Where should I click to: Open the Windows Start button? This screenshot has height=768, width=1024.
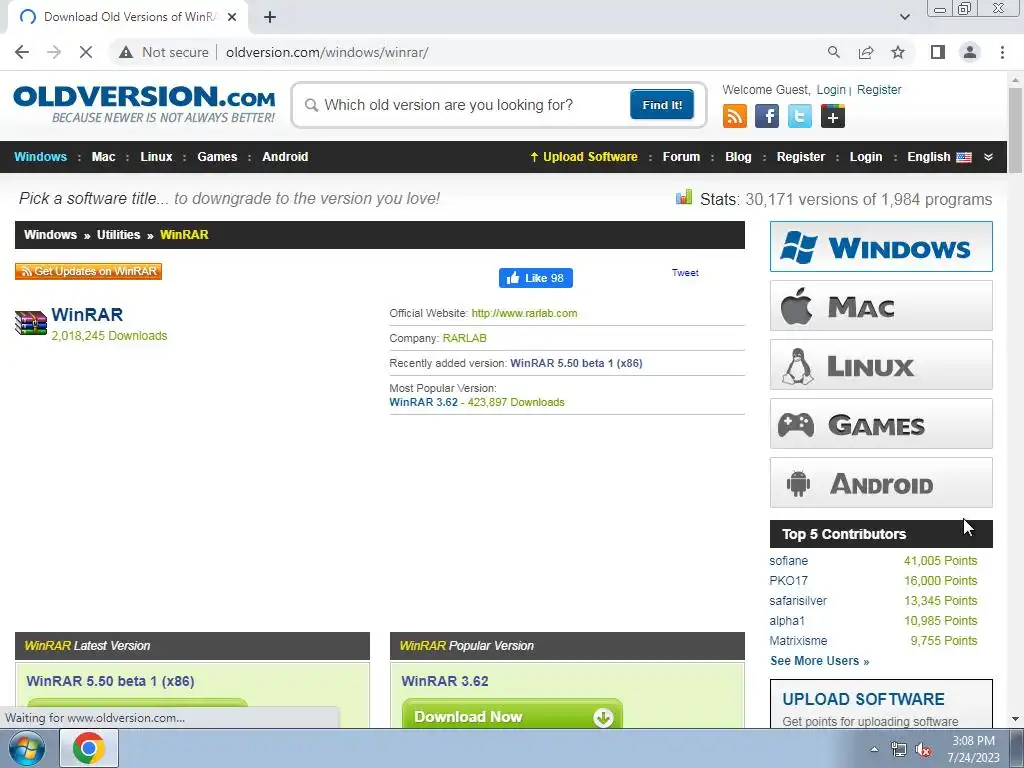26,748
